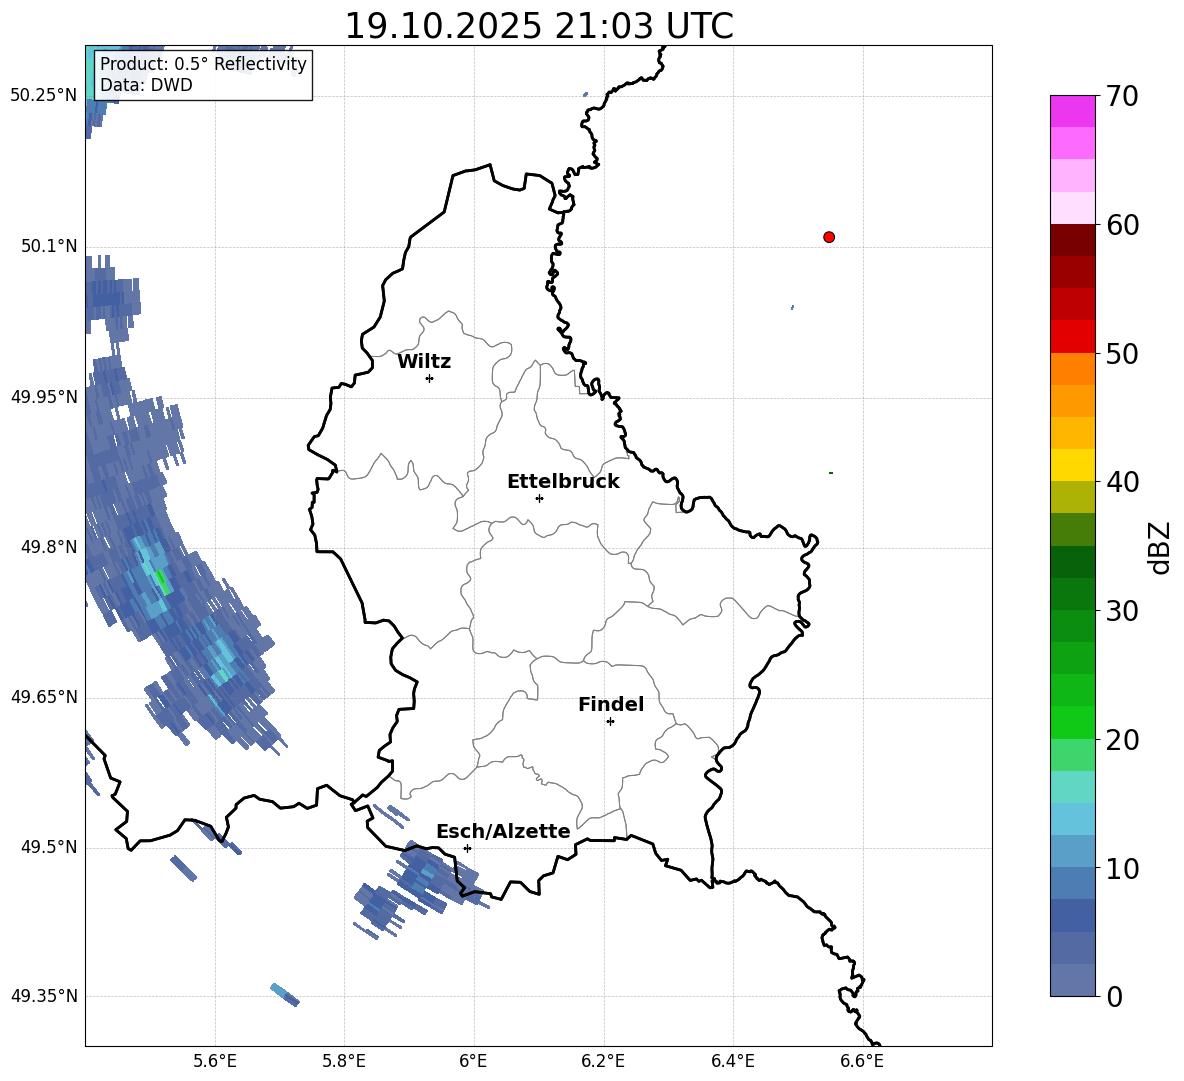Click the 49.95°N latitude label
The width and height of the screenshot is (1184, 1081).
(43, 396)
